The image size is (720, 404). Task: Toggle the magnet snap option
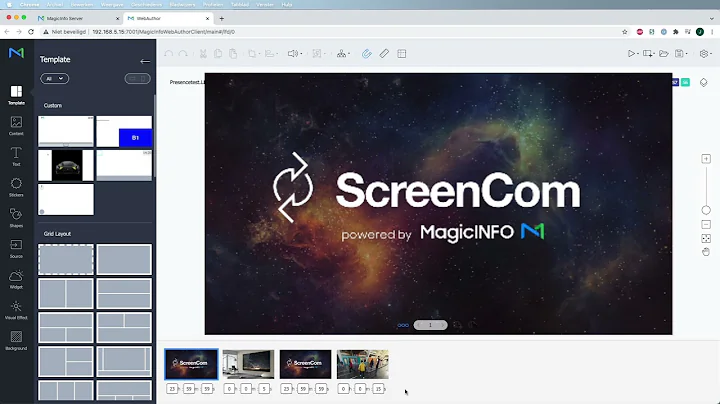(x=366, y=54)
